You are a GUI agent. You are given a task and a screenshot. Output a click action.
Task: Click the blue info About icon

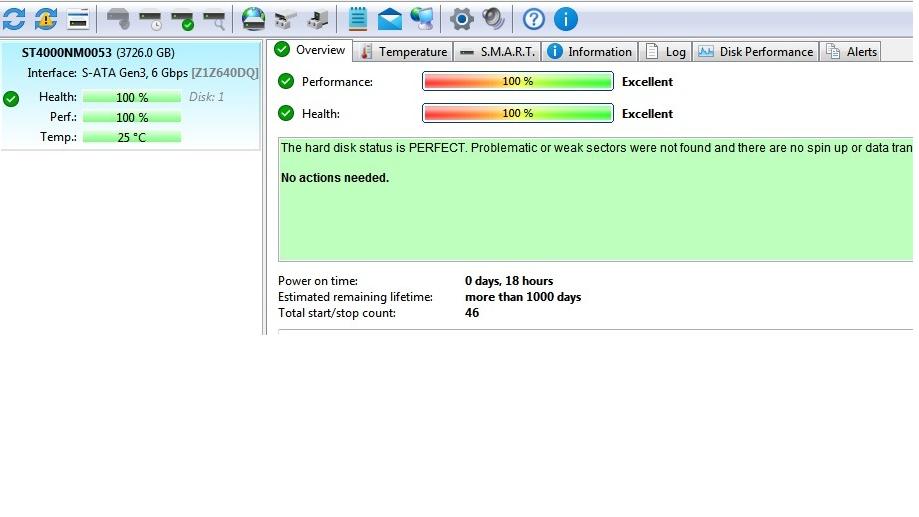coord(565,19)
